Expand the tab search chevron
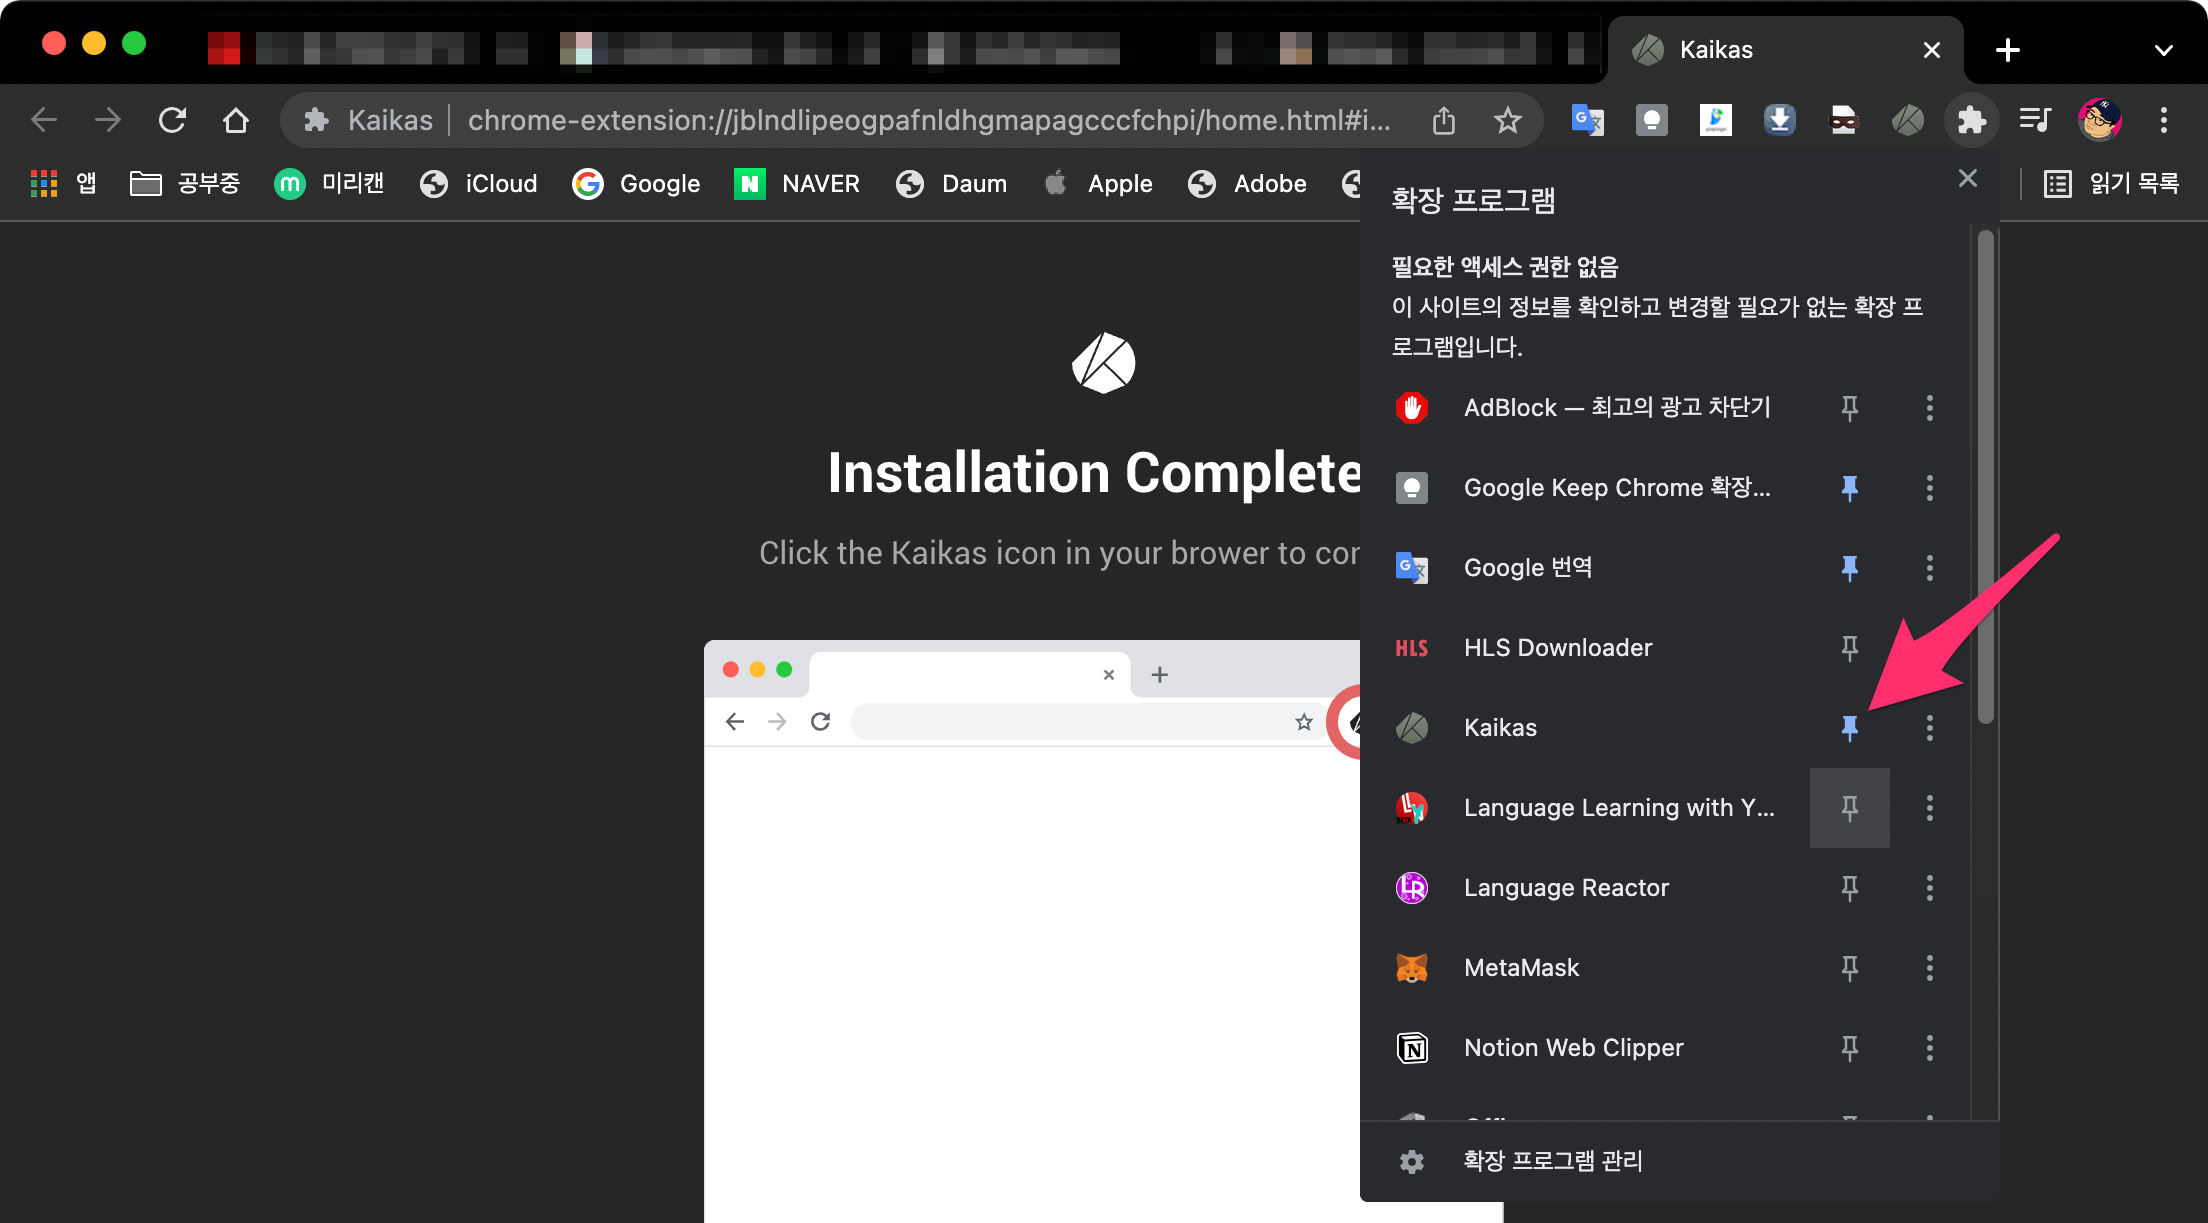2208x1223 pixels. tap(2163, 50)
